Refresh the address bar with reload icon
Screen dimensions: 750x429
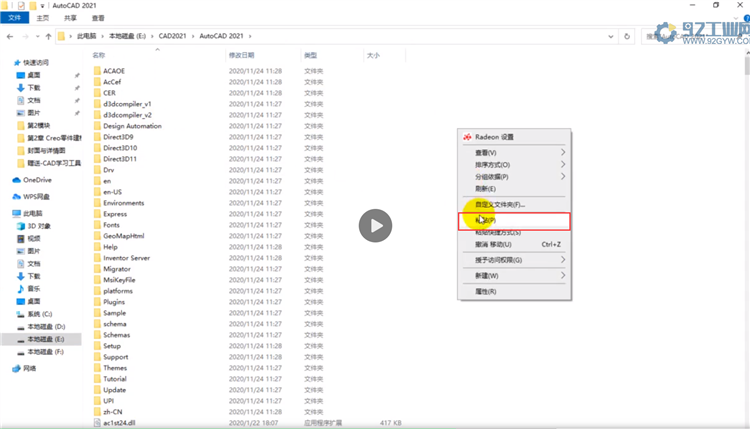(627, 36)
